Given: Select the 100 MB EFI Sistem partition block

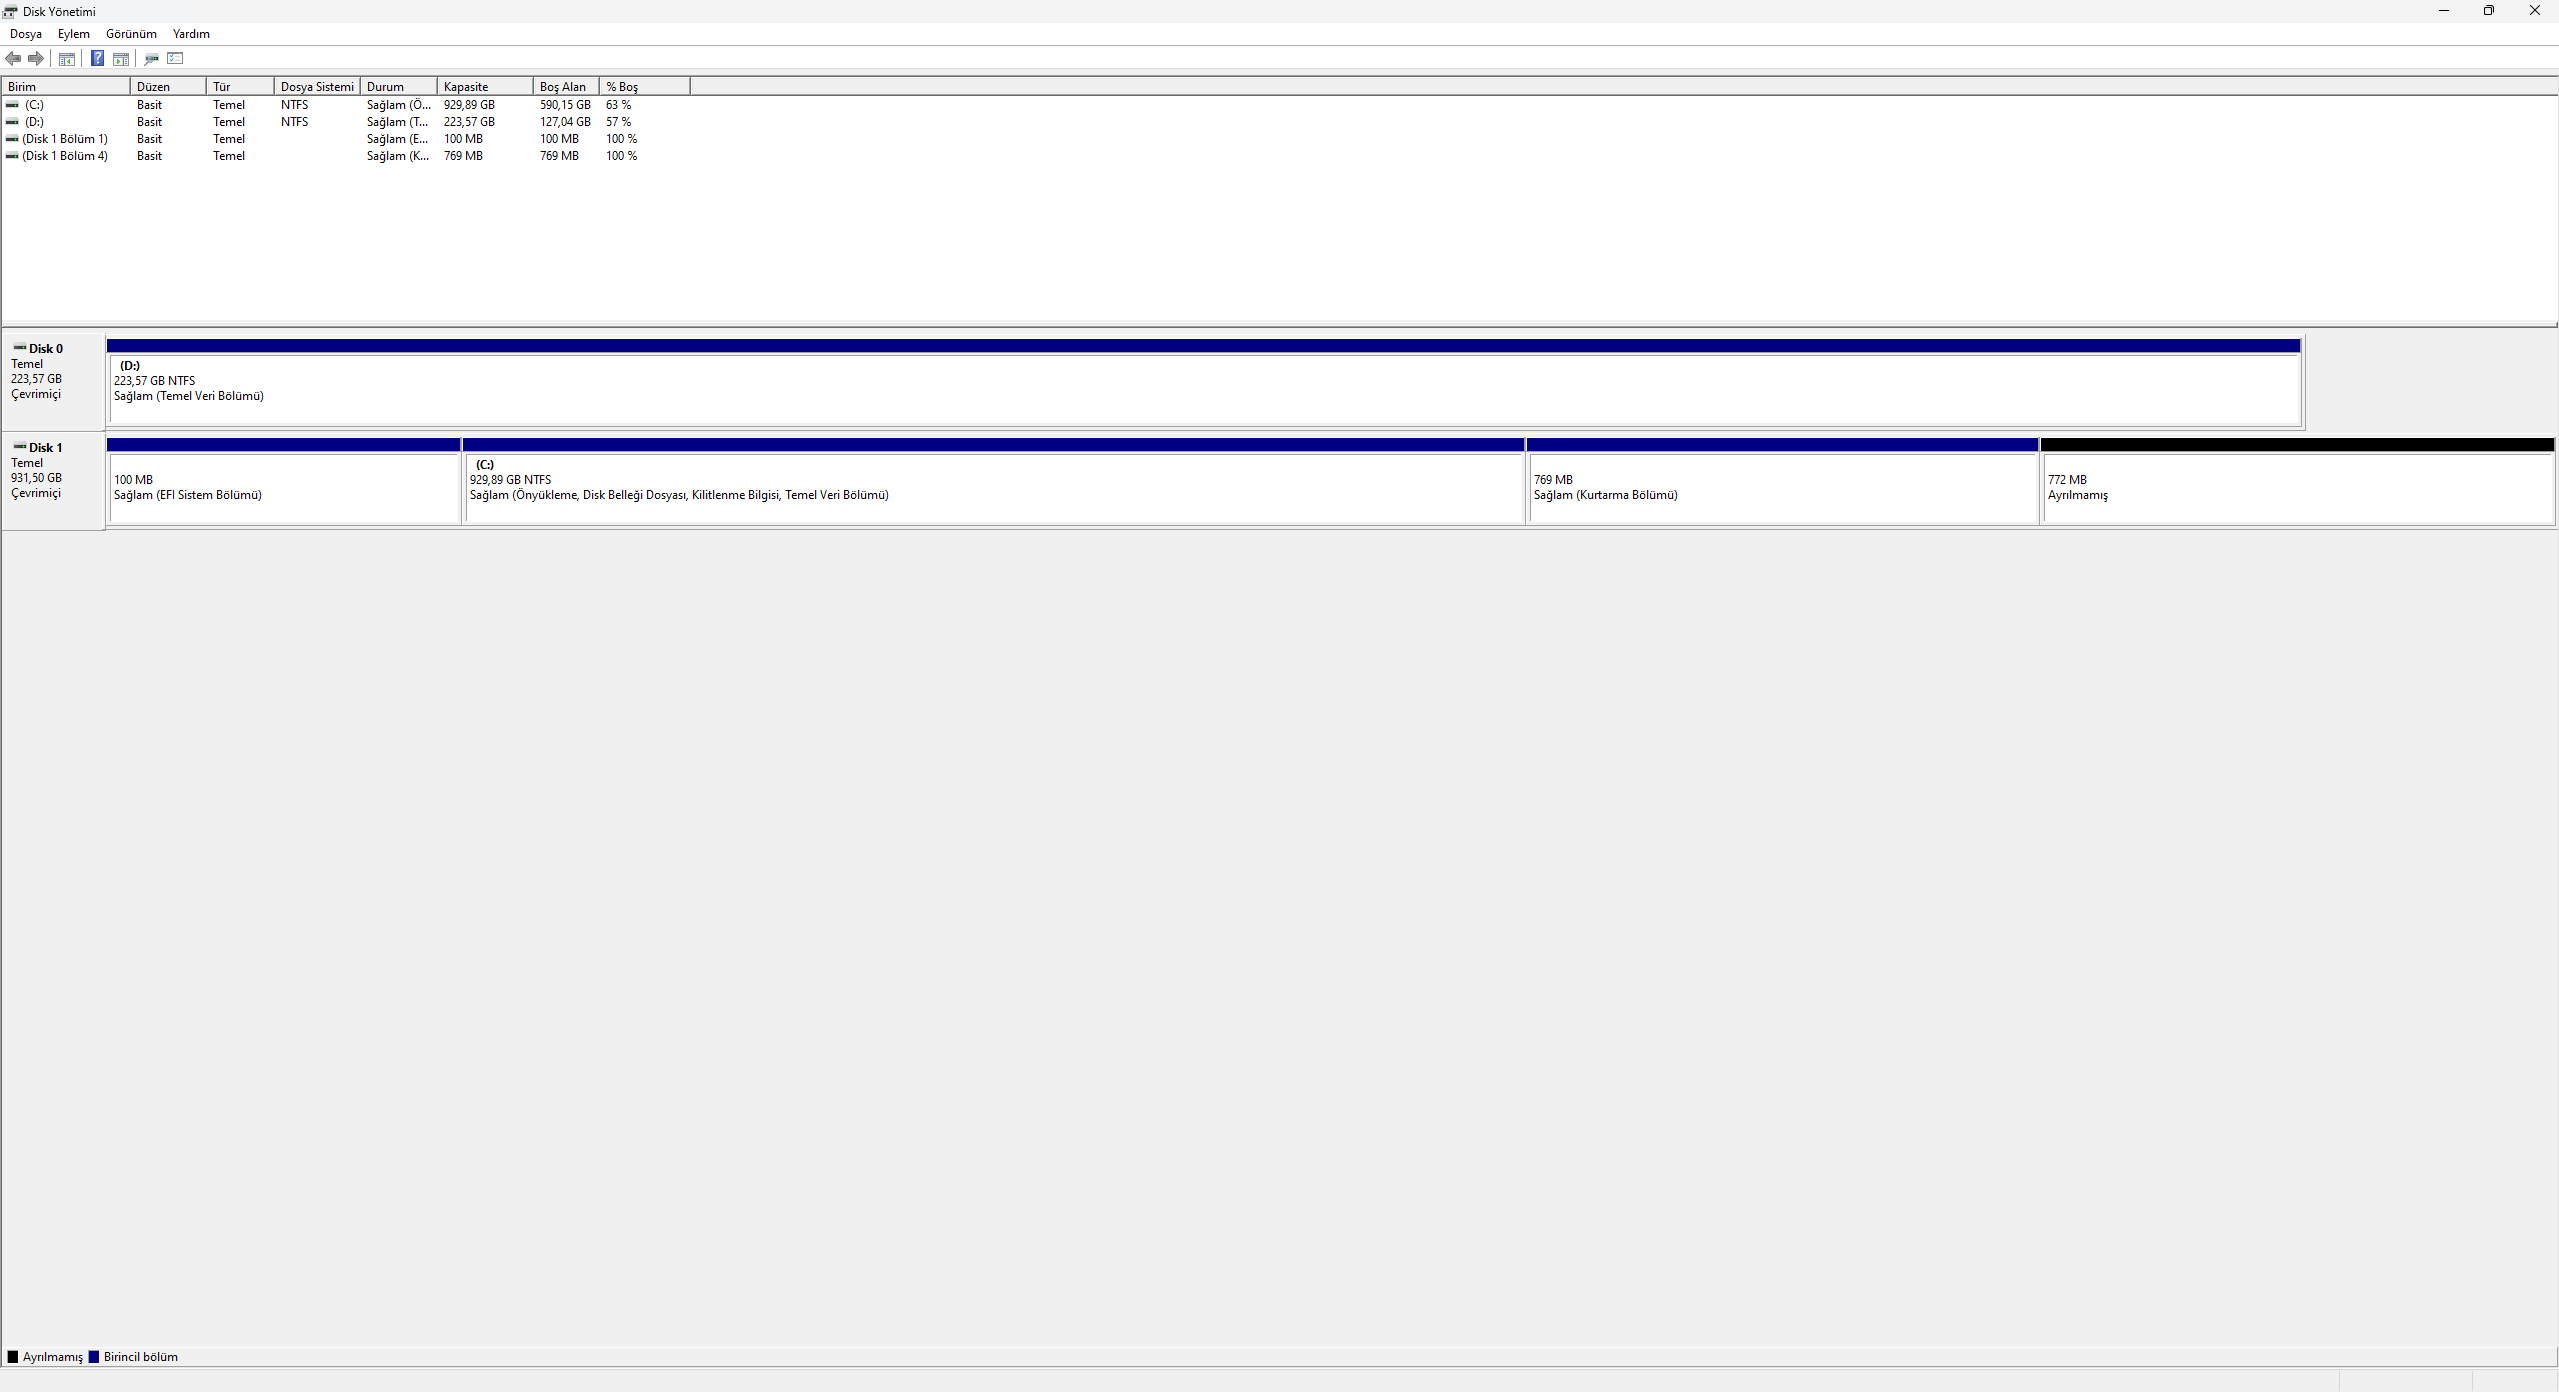Looking at the screenshot, I should point(284,487).
